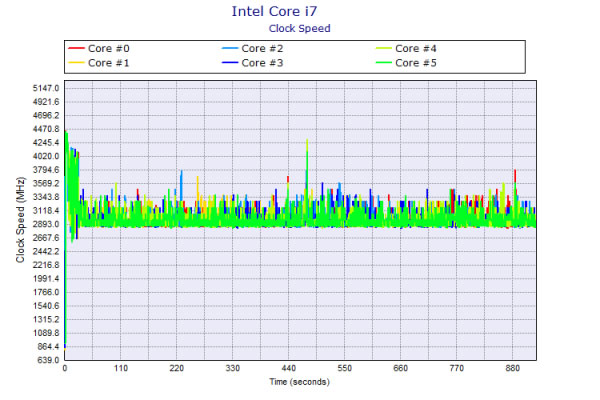Click the 3569.2 y-axis value
This screenshot has width=600, height=400.
point(46,183)
